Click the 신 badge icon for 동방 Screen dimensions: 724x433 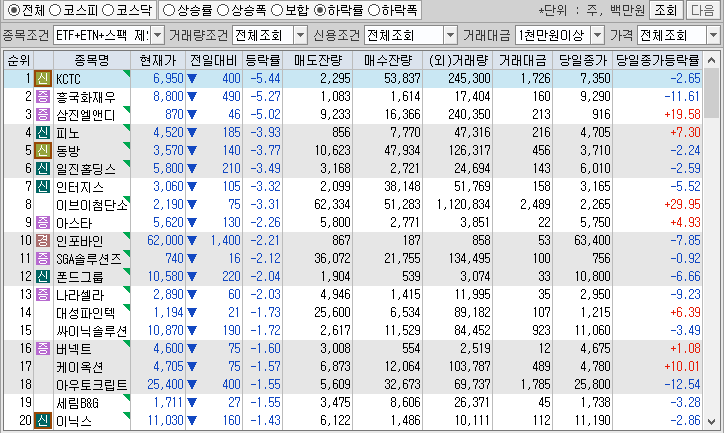tap(43, 150)
